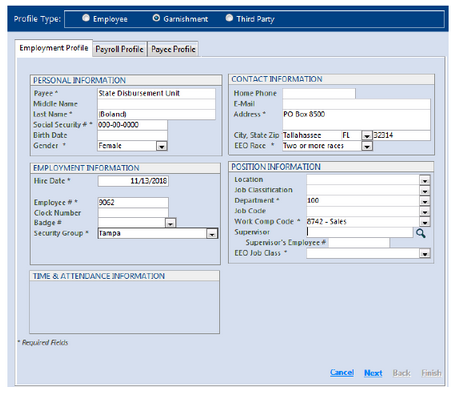Open the Work Comp Code dropdown
455x394 pixels.
click(425, 222)
